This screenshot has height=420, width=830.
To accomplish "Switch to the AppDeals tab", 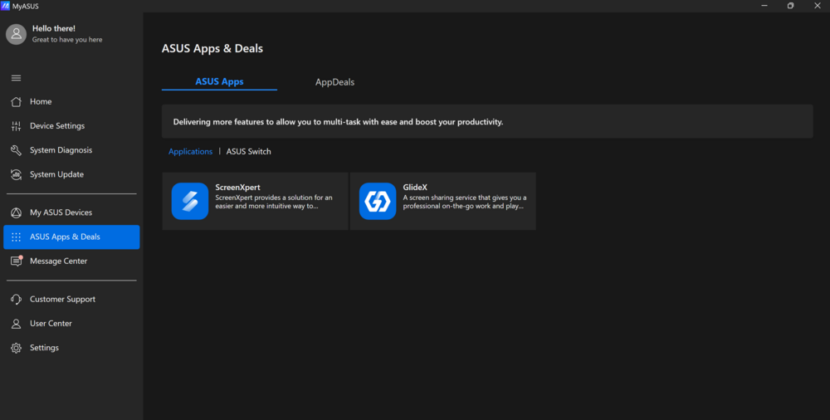I will (x=335, y=82).
